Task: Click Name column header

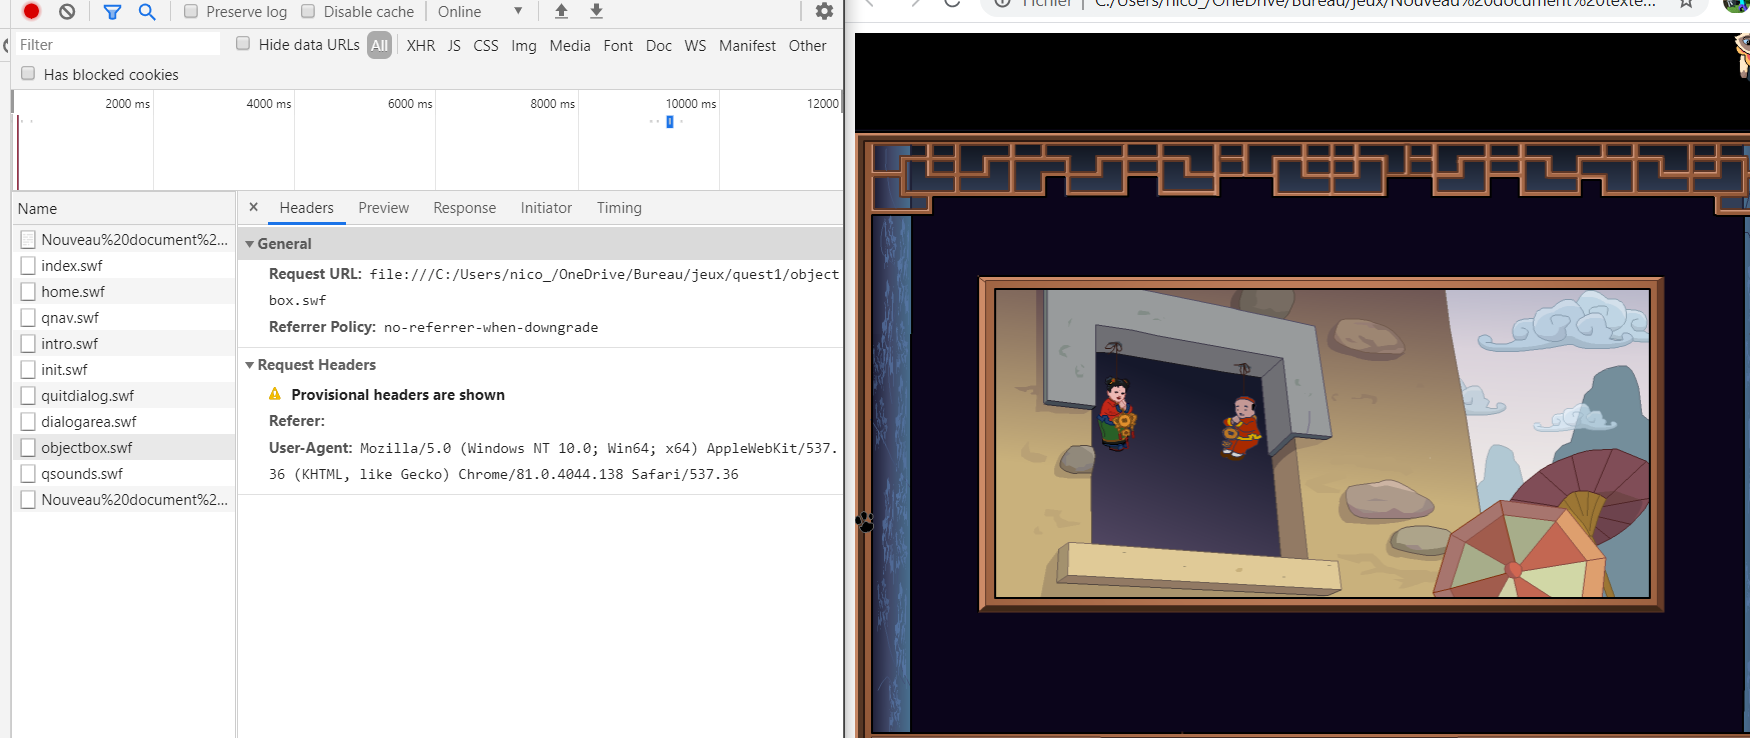Action: pyautogui.click(x=124, y=208)
